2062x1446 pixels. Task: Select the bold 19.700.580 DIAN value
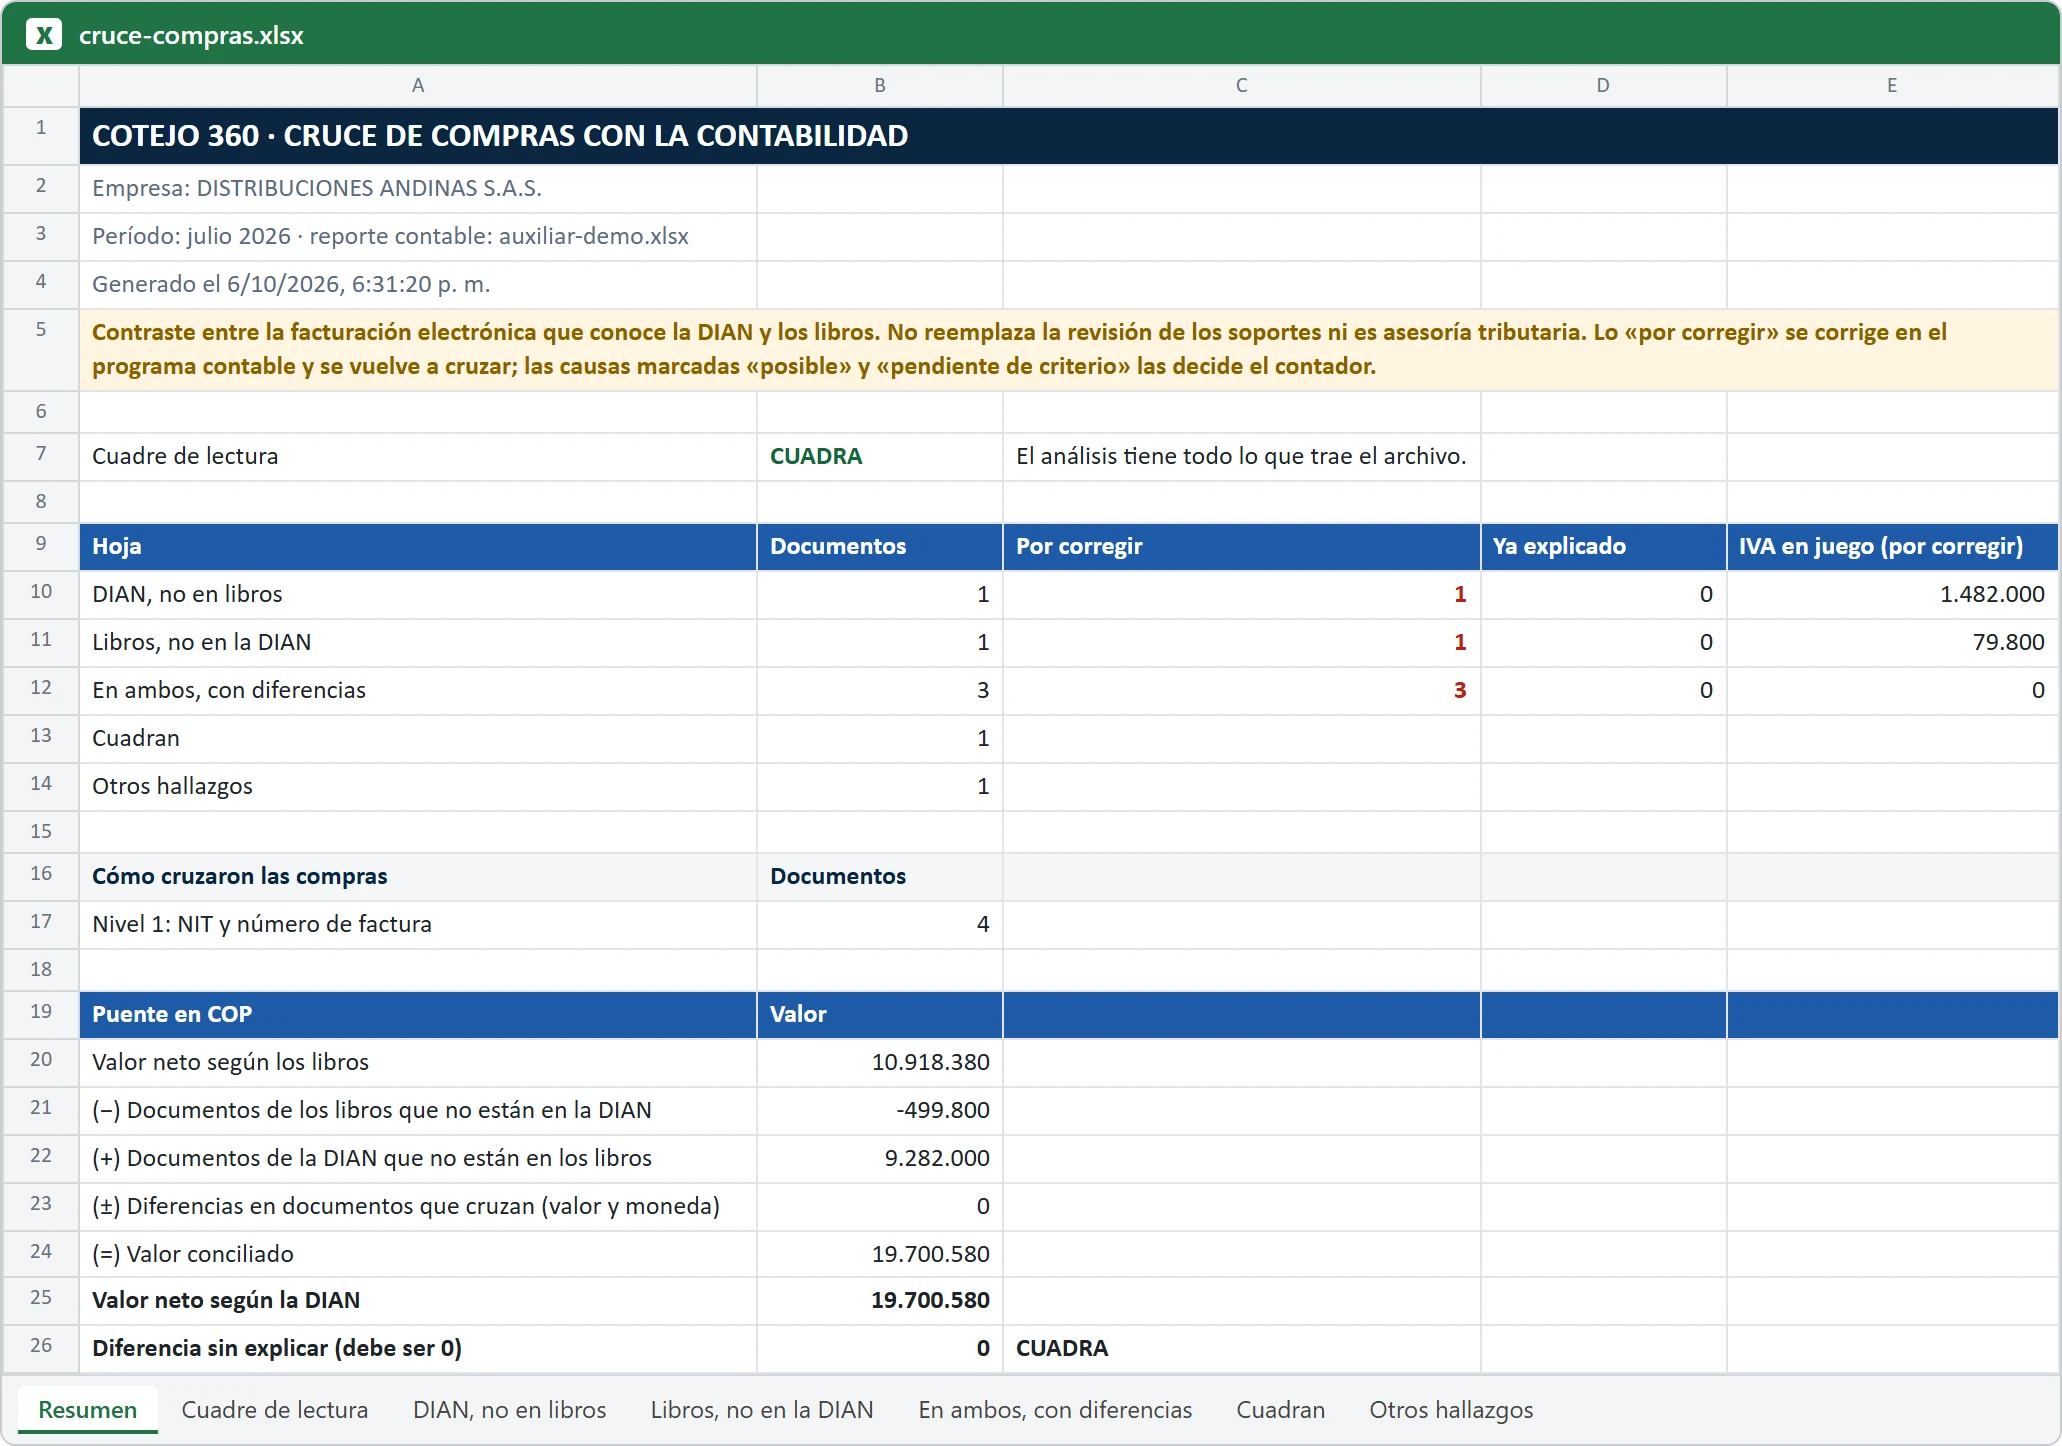coord(880,1300)
